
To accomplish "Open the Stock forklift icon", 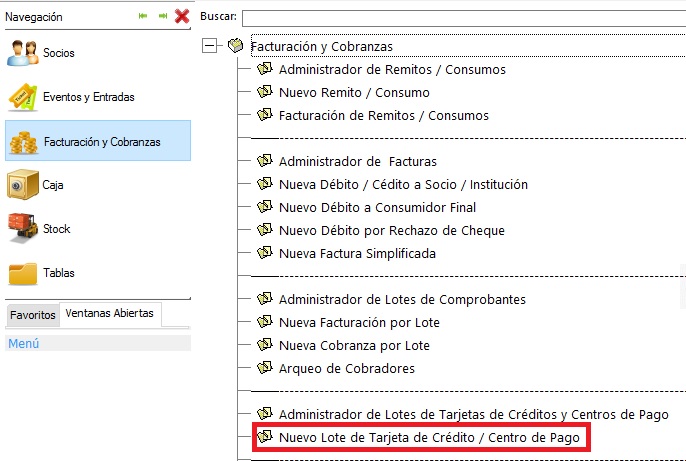I will tap(23, 228).
